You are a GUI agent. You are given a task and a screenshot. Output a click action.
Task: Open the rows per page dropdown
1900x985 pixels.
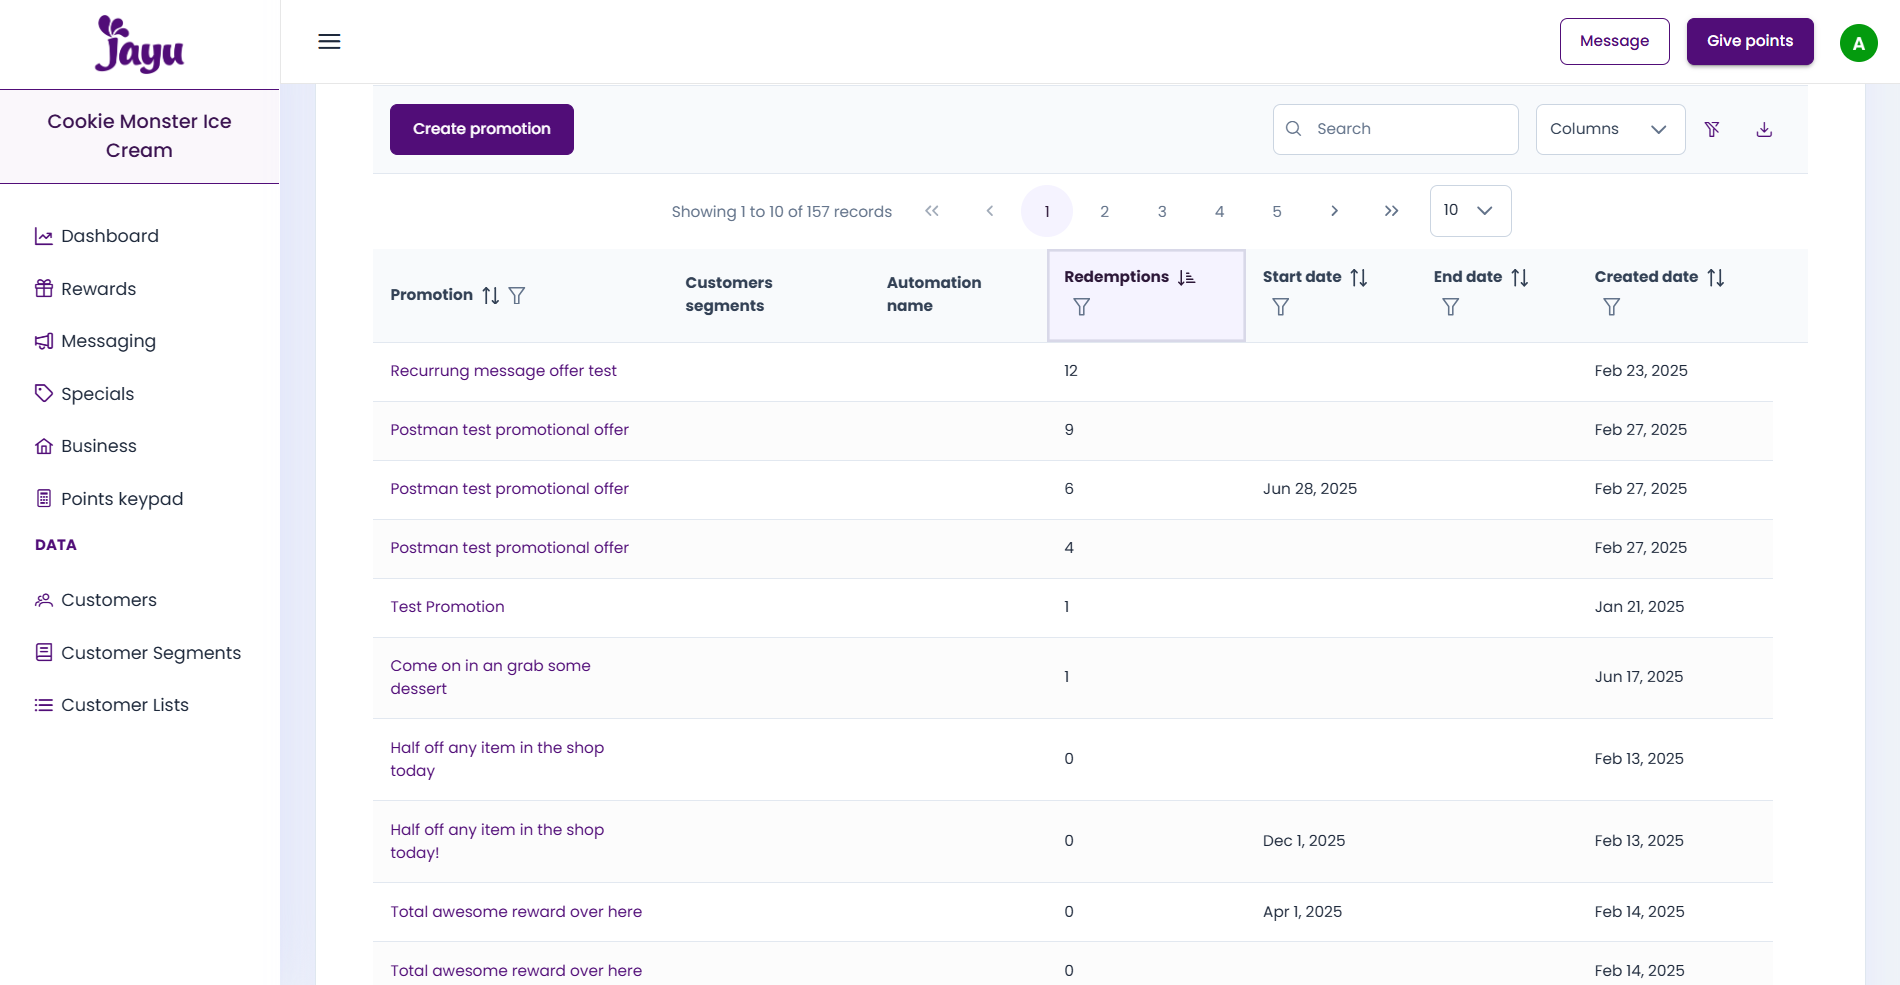(x=1469, y=211)
